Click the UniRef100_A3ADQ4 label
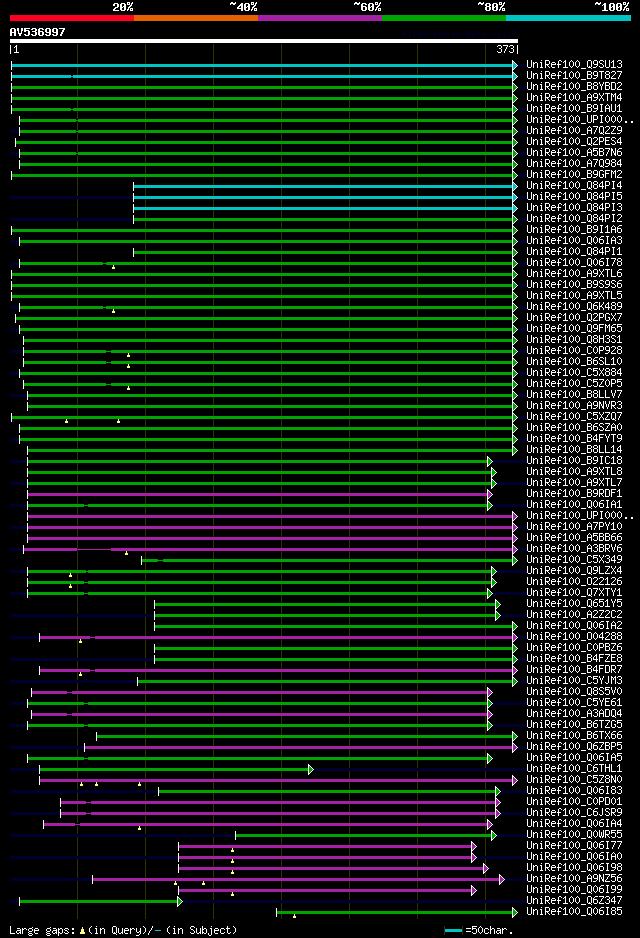 (x=574, y=714)
